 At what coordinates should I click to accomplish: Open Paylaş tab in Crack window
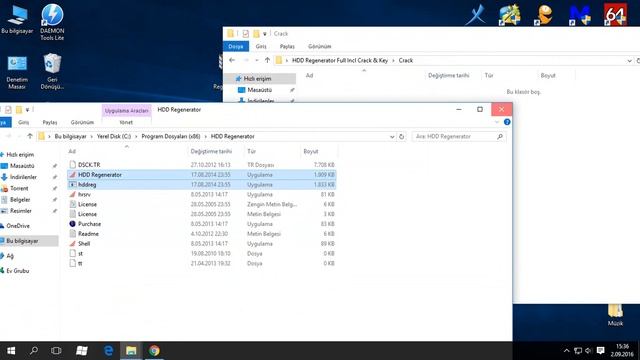click(287, 47)
